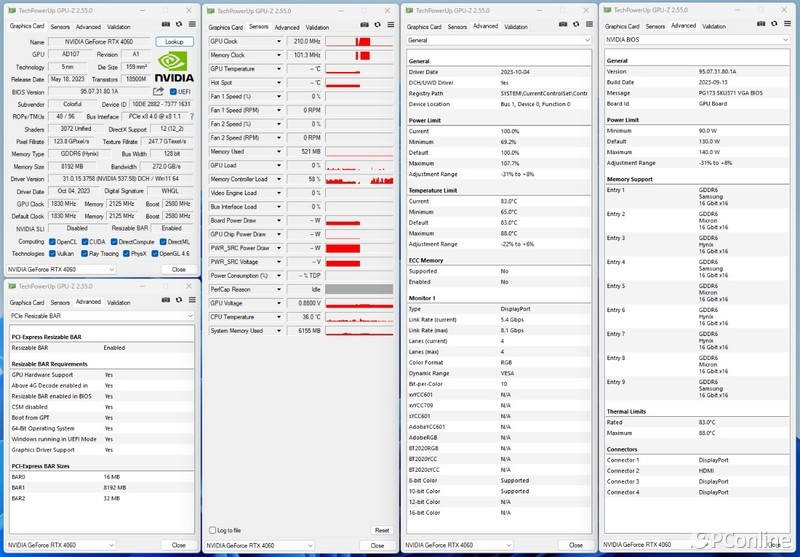Toggle the CUDA checkbox
The height and width of the screenshot is (557, 800).
tap(85, 242)
